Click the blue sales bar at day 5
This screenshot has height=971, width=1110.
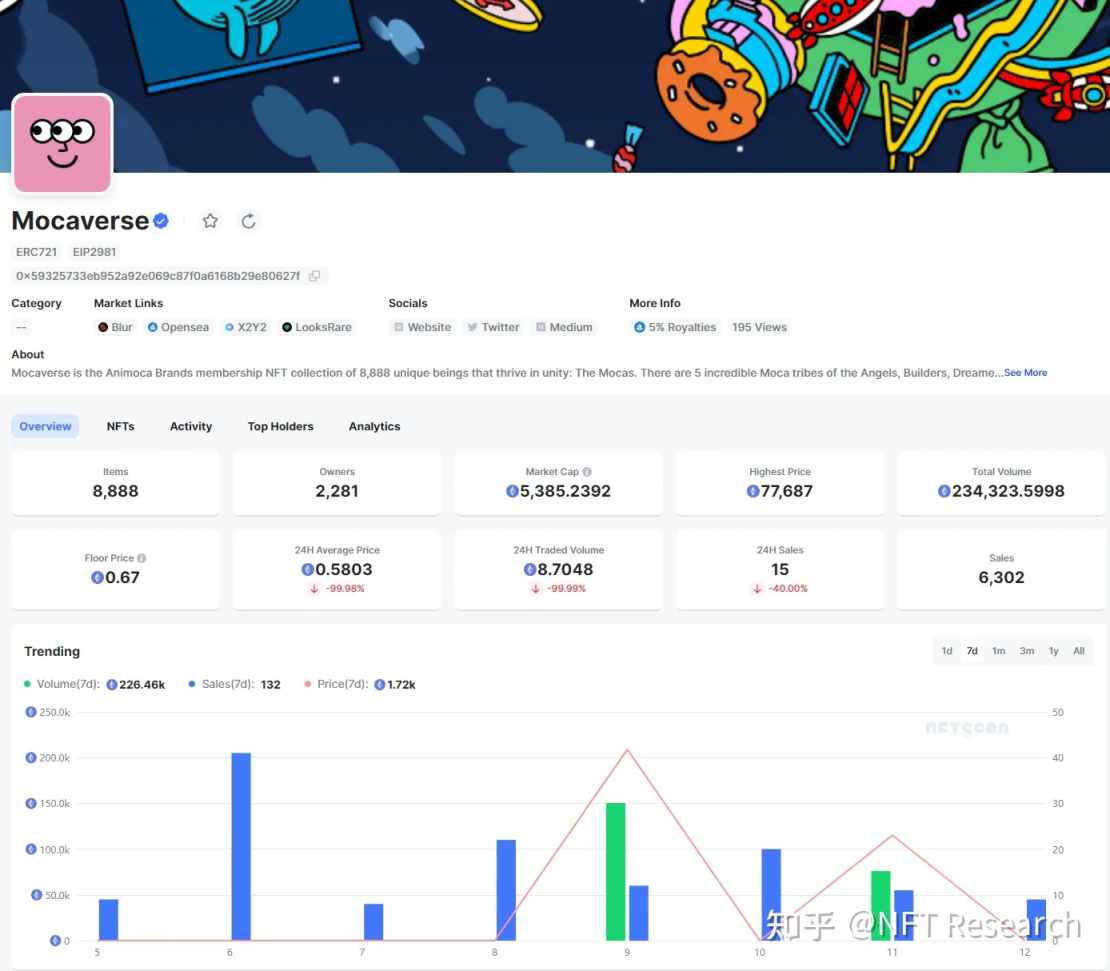pos(108,920)
